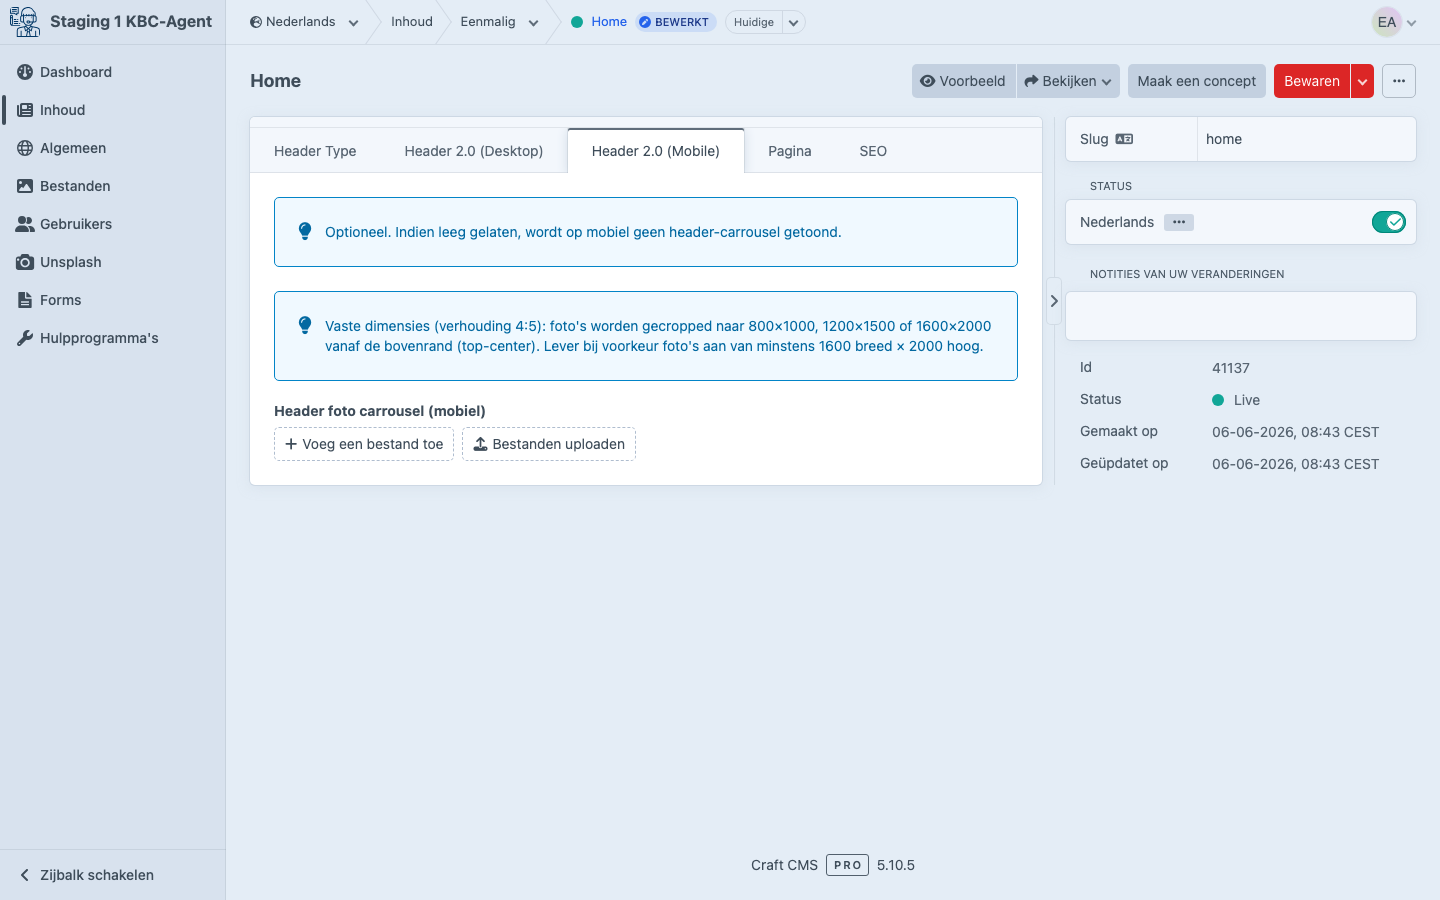Click the lightbulb icon in Vaste dimensies tip

(x=305, y=325)
